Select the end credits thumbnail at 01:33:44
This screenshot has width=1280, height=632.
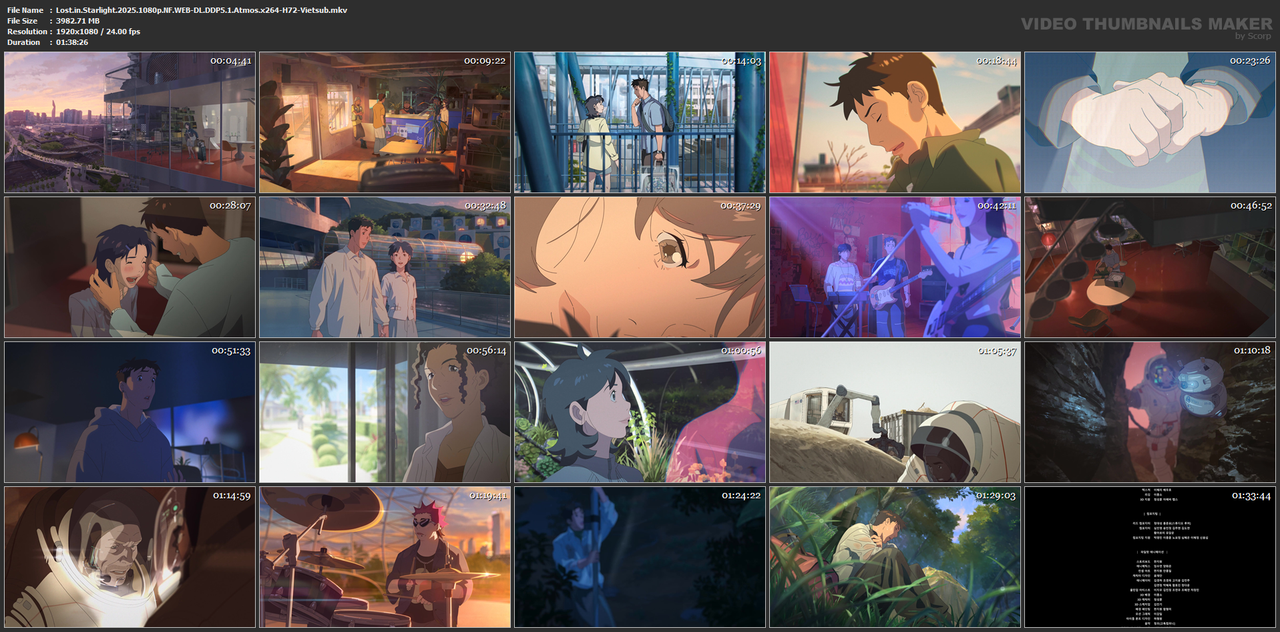[1150, 557]
